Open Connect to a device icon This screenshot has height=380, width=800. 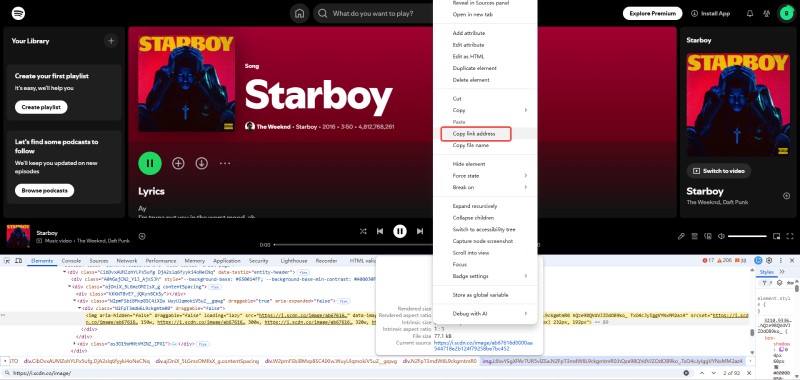[x=708, y=236]
